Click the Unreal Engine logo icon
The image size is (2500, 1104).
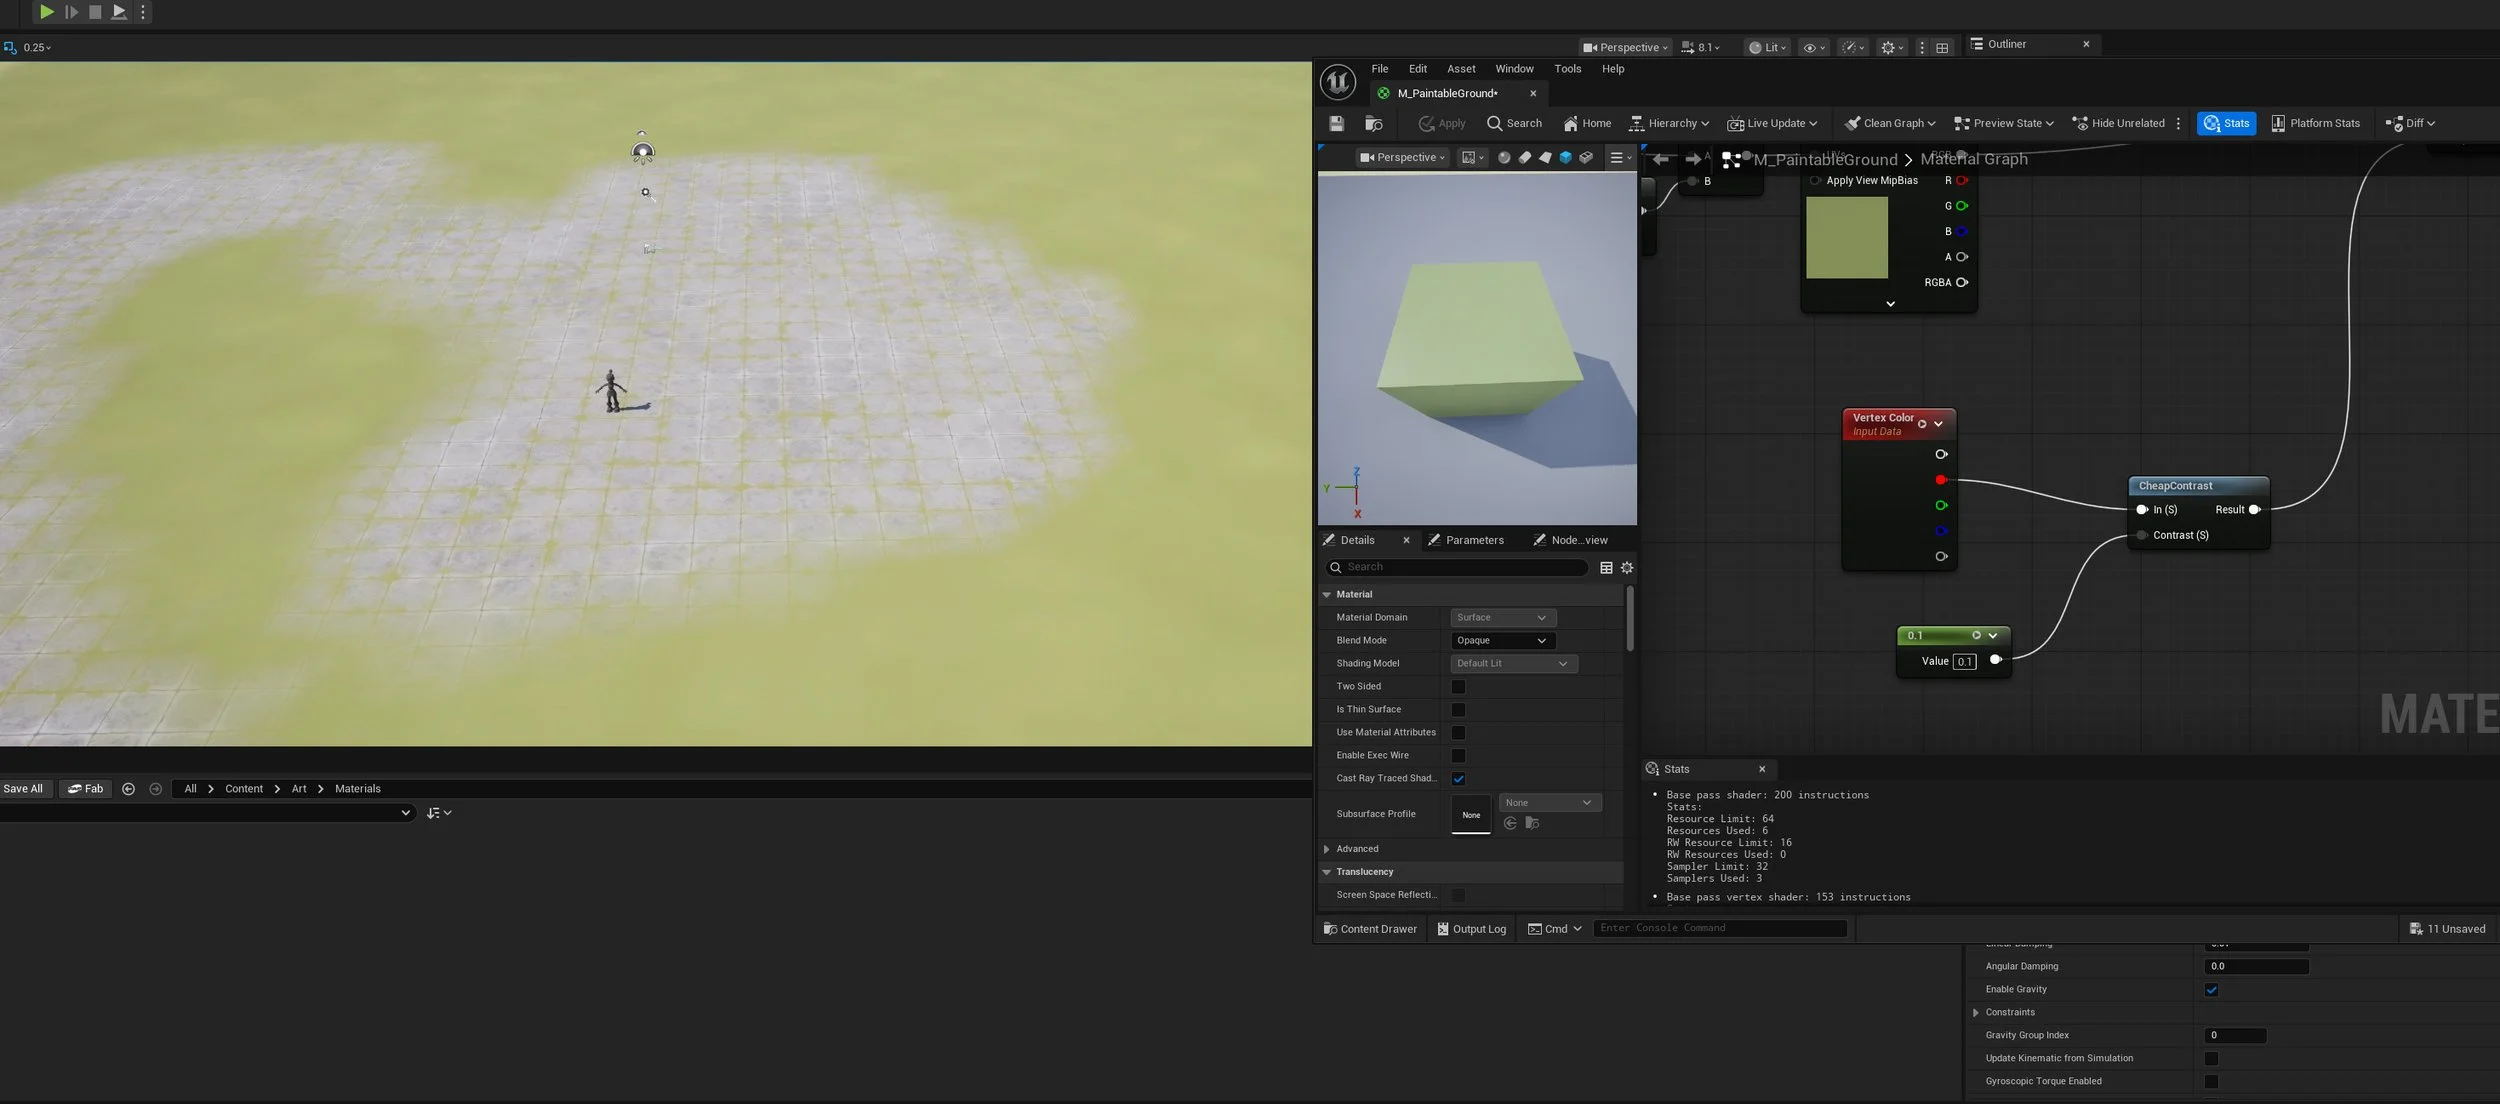tap(1338, 82)
